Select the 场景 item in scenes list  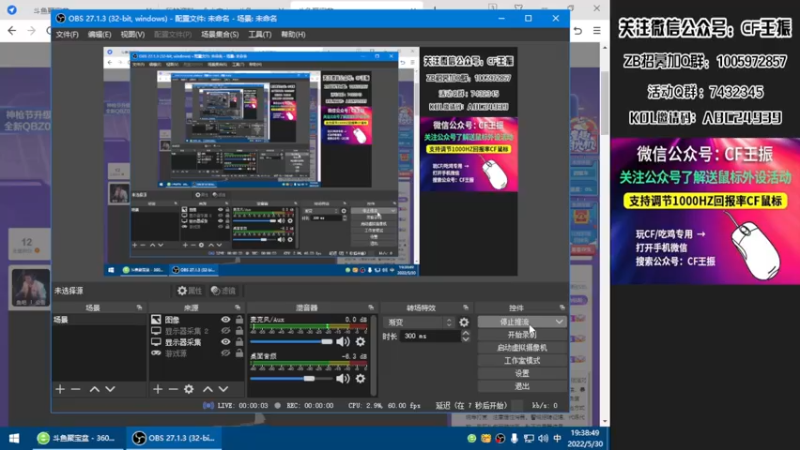[x=99, y=319]
